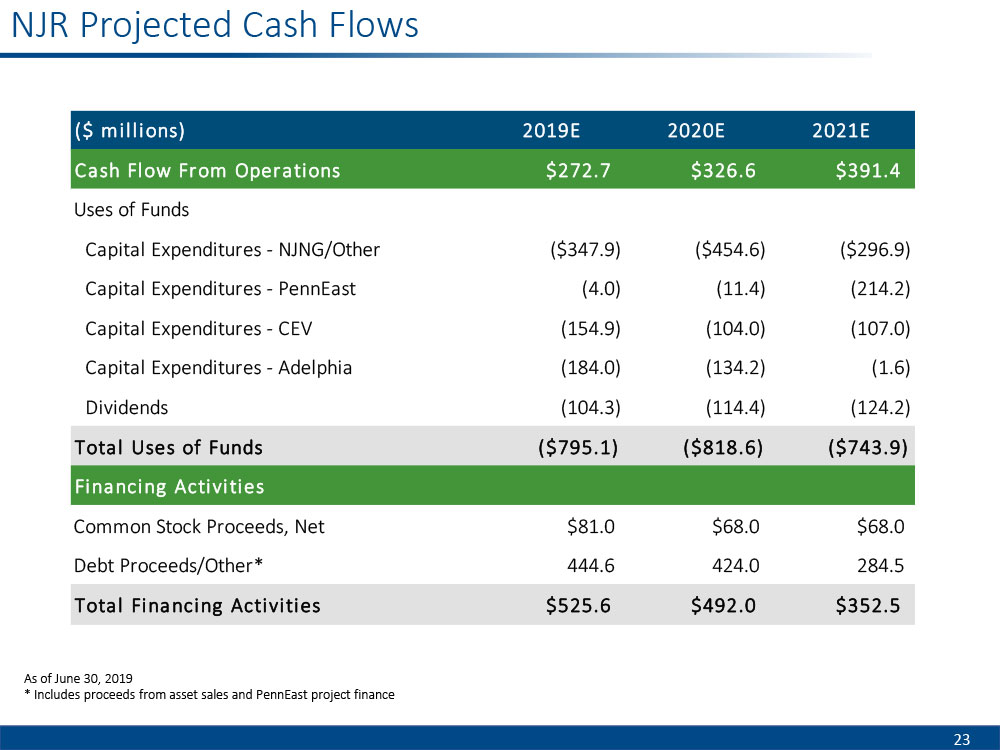Click the green Financing Activities section header
This screenshot has height=750, width=1000.
tap(169, 486)
